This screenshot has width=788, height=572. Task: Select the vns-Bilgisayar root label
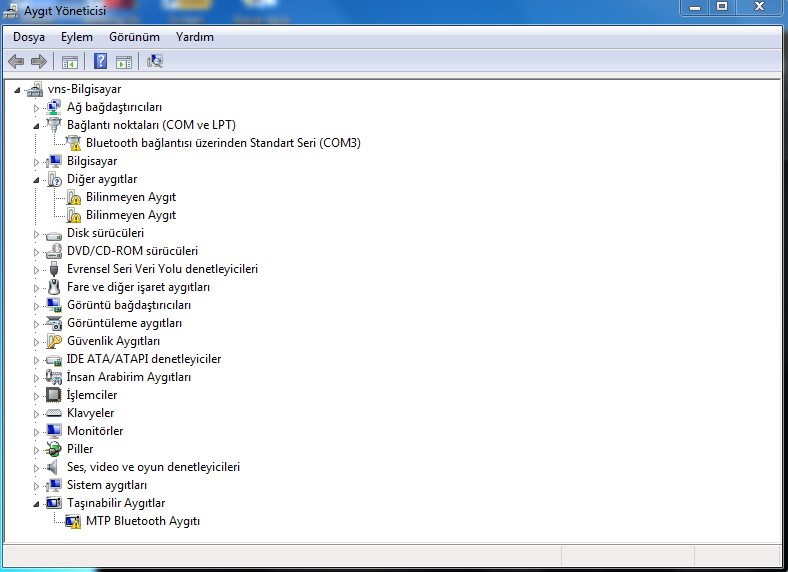(x=84, y=89)
